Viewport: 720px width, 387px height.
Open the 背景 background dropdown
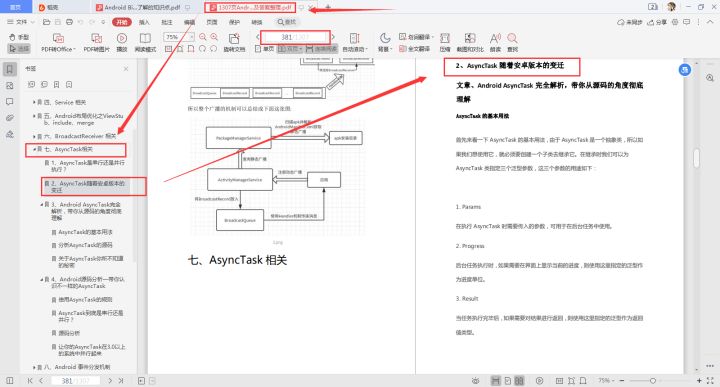[385, 49]
